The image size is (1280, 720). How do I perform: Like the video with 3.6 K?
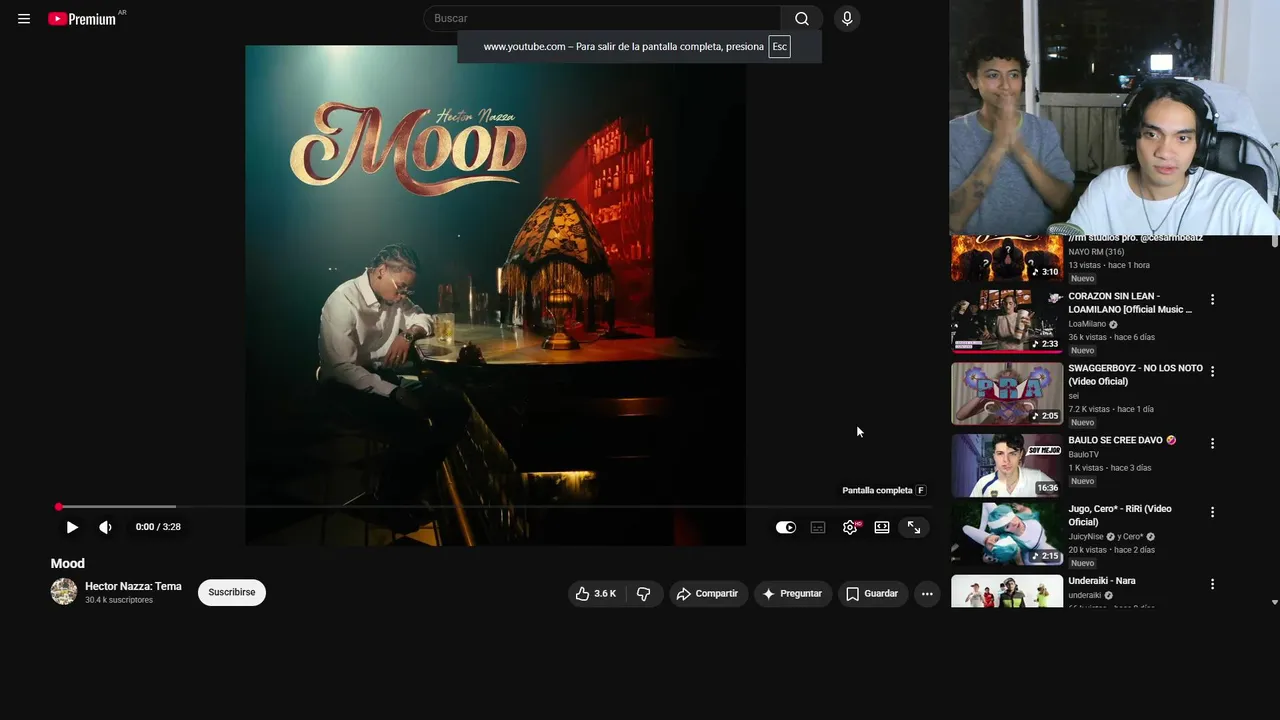[596, 594]
